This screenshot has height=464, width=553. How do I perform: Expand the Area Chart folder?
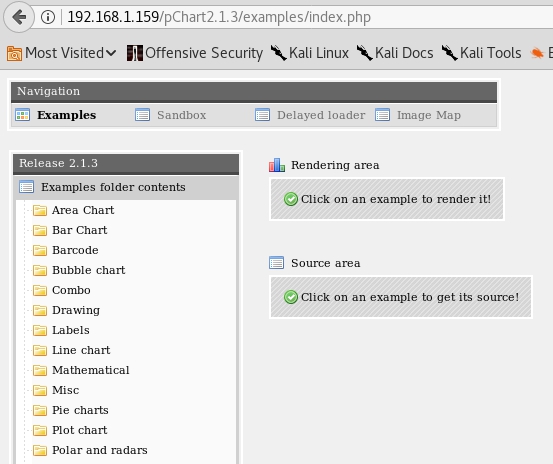[83, 210]
